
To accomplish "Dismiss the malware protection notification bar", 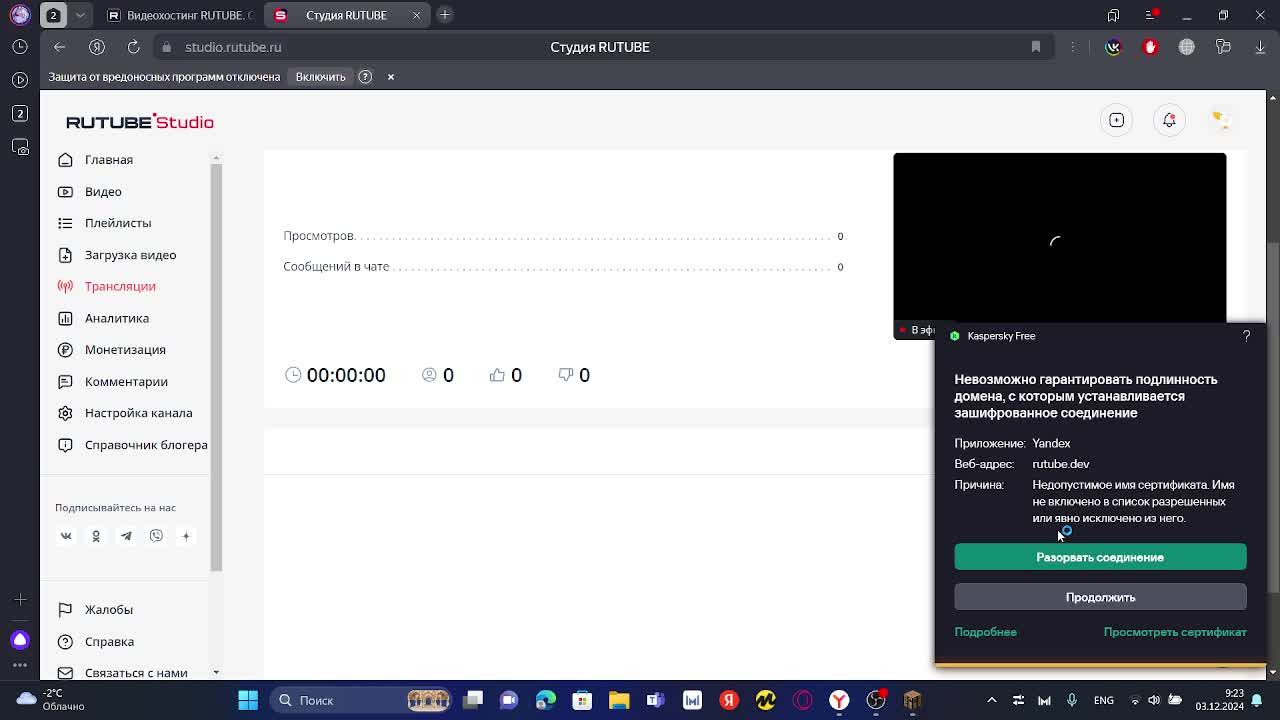I will pos(391,77).
